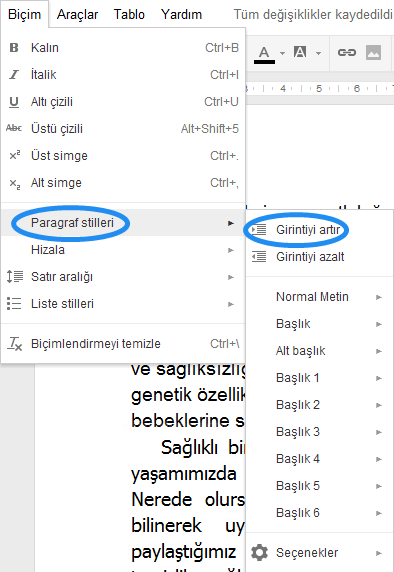Click the text highlight color button
The width and height of the screenshot is (394, 572).
tap(300, 53)
